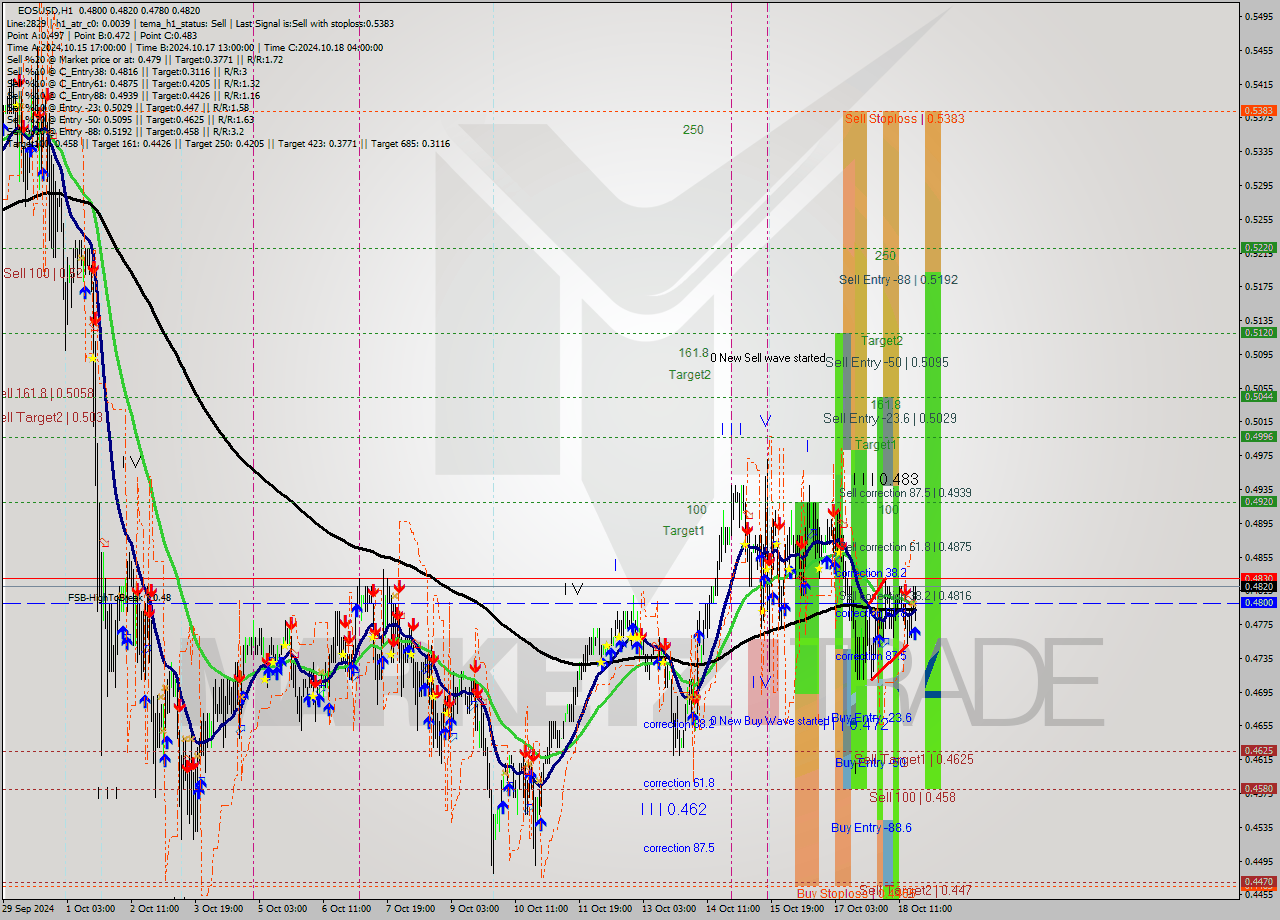Click the 'Sell Target1 | 0.4625' label
Image resolution: width=1280 pixels, height=920 pixels.
(913, 759)
